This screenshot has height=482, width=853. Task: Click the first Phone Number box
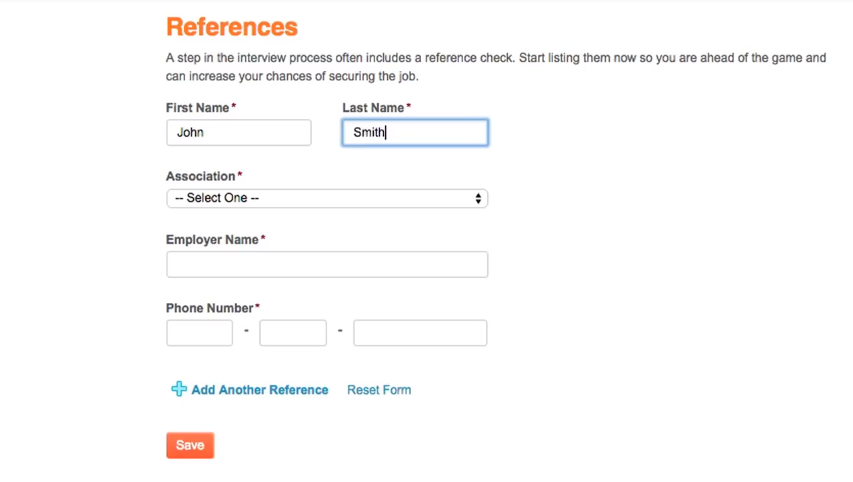(200, 333)
